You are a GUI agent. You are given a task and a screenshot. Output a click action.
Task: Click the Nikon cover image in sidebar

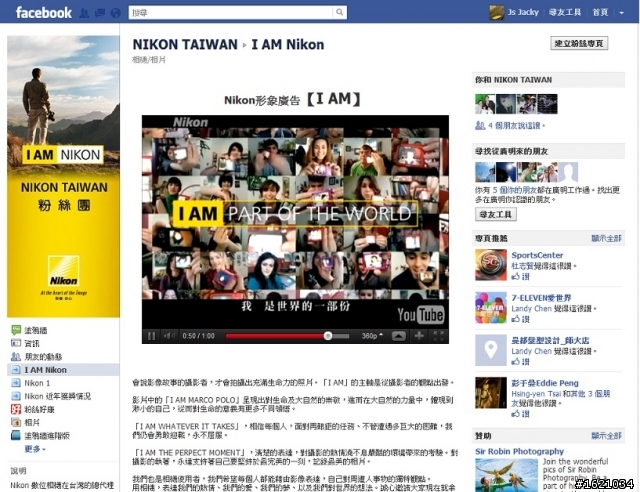click(x=63, y=176)
